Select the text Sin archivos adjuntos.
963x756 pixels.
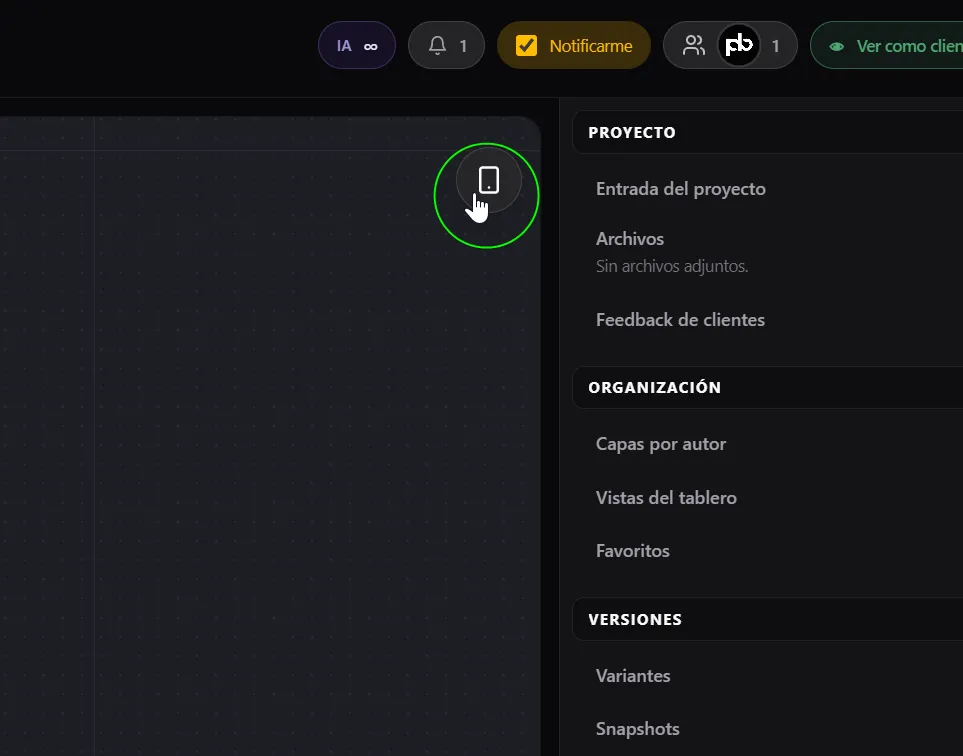(672, 266)
